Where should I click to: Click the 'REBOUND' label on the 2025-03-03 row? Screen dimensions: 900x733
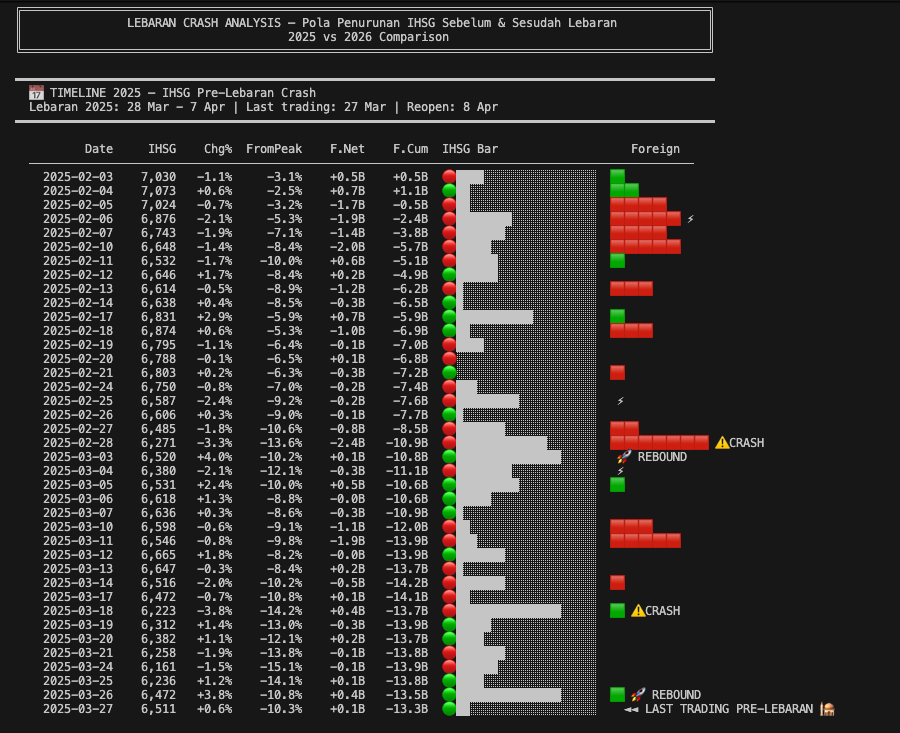662,457
